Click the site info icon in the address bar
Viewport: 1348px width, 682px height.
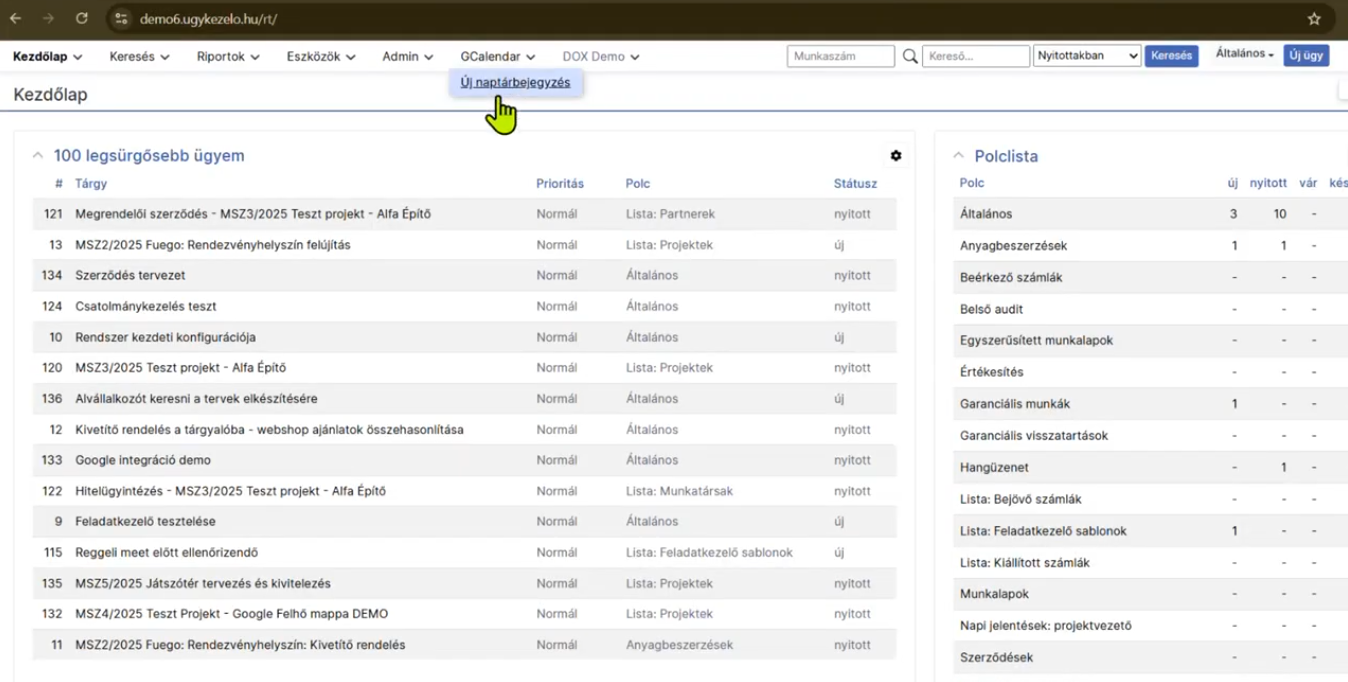(x=121, y=19)
